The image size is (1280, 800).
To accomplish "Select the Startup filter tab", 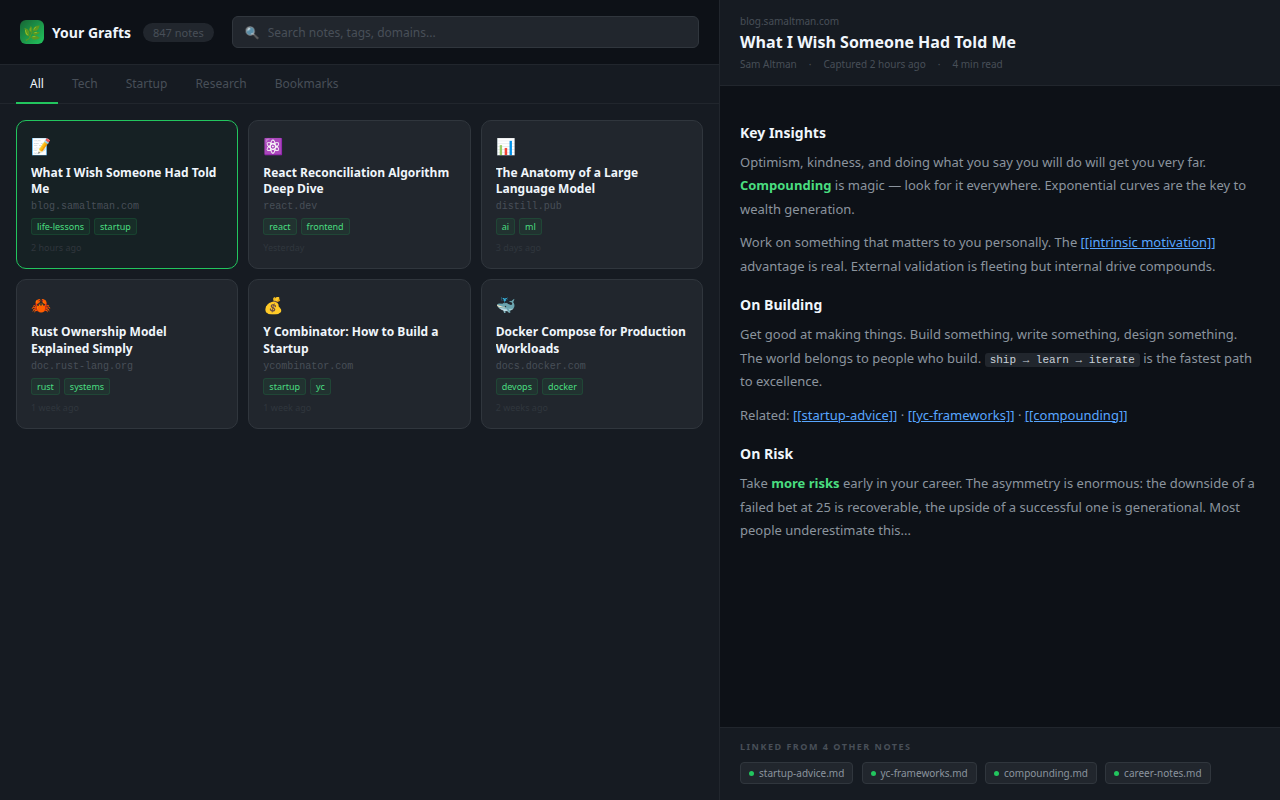I will point(146,83).
